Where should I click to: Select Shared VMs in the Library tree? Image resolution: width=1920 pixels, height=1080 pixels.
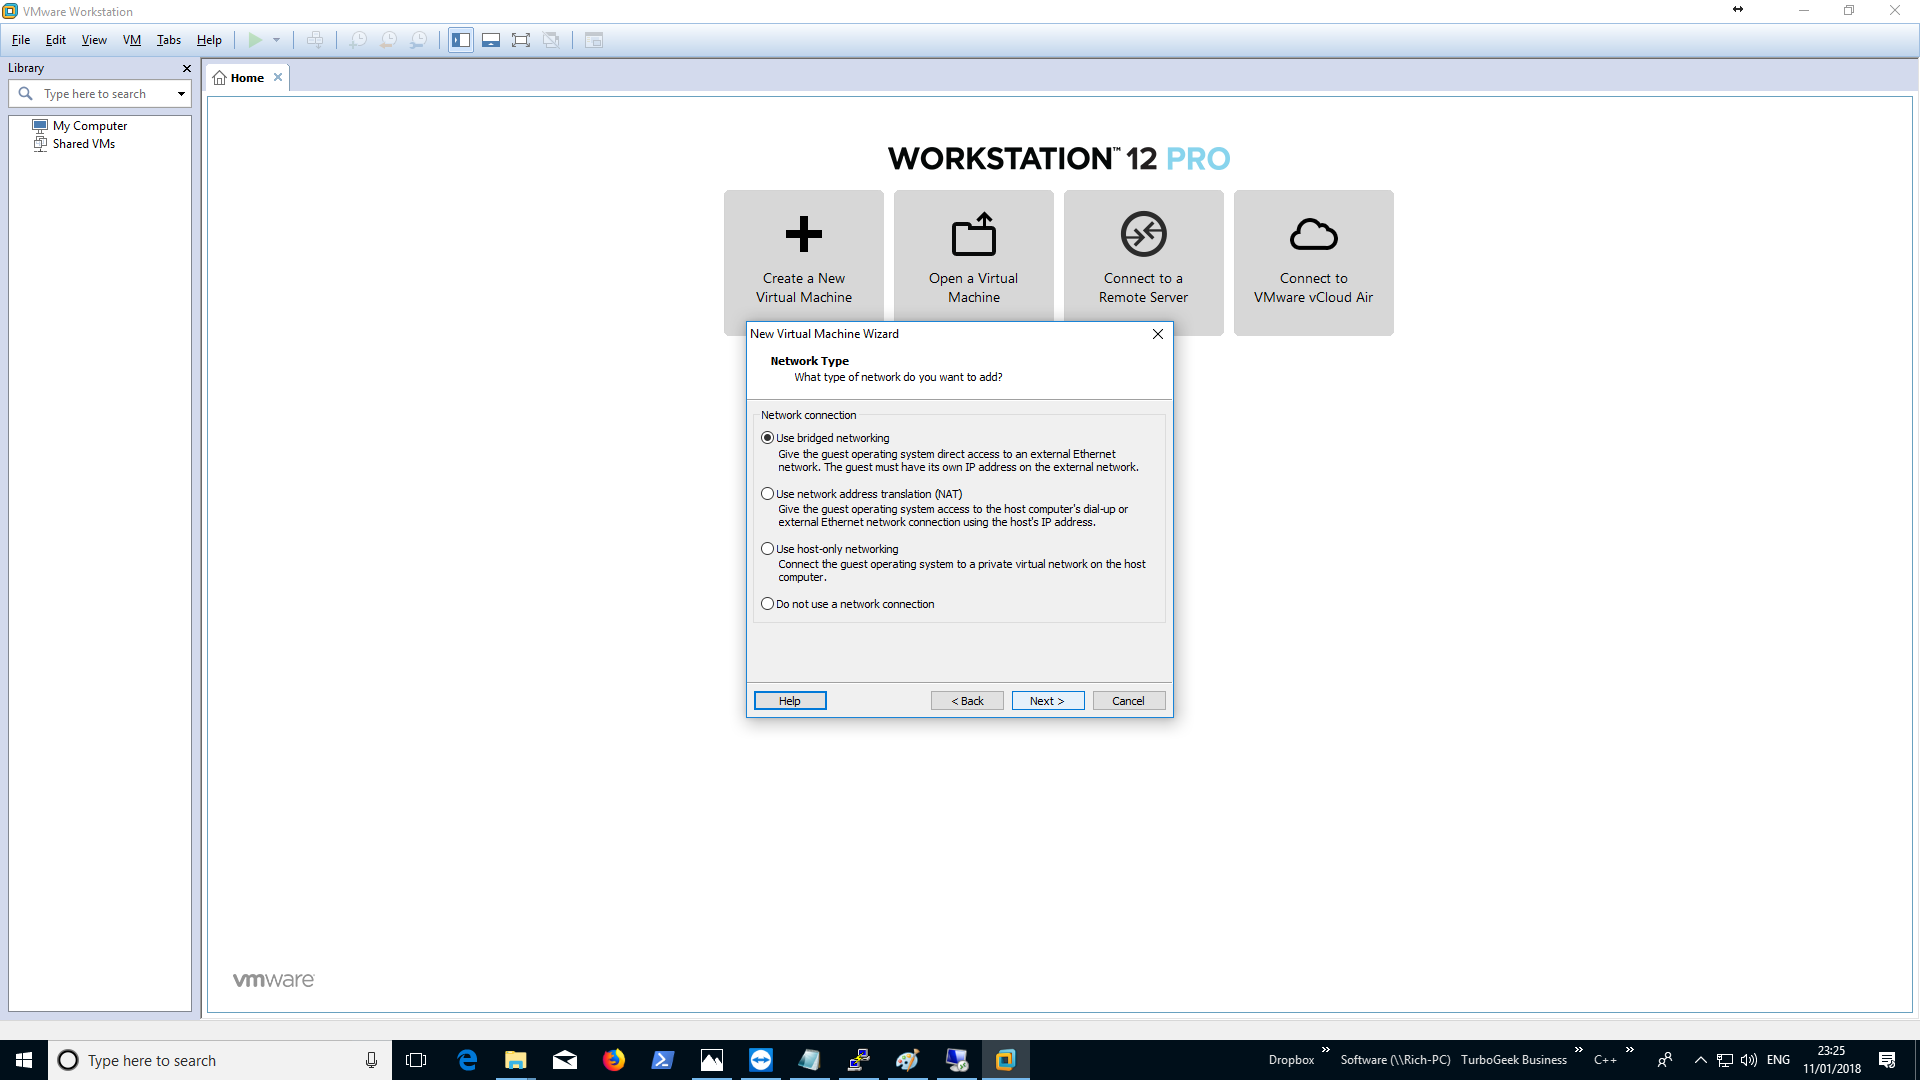coord(83,144)
